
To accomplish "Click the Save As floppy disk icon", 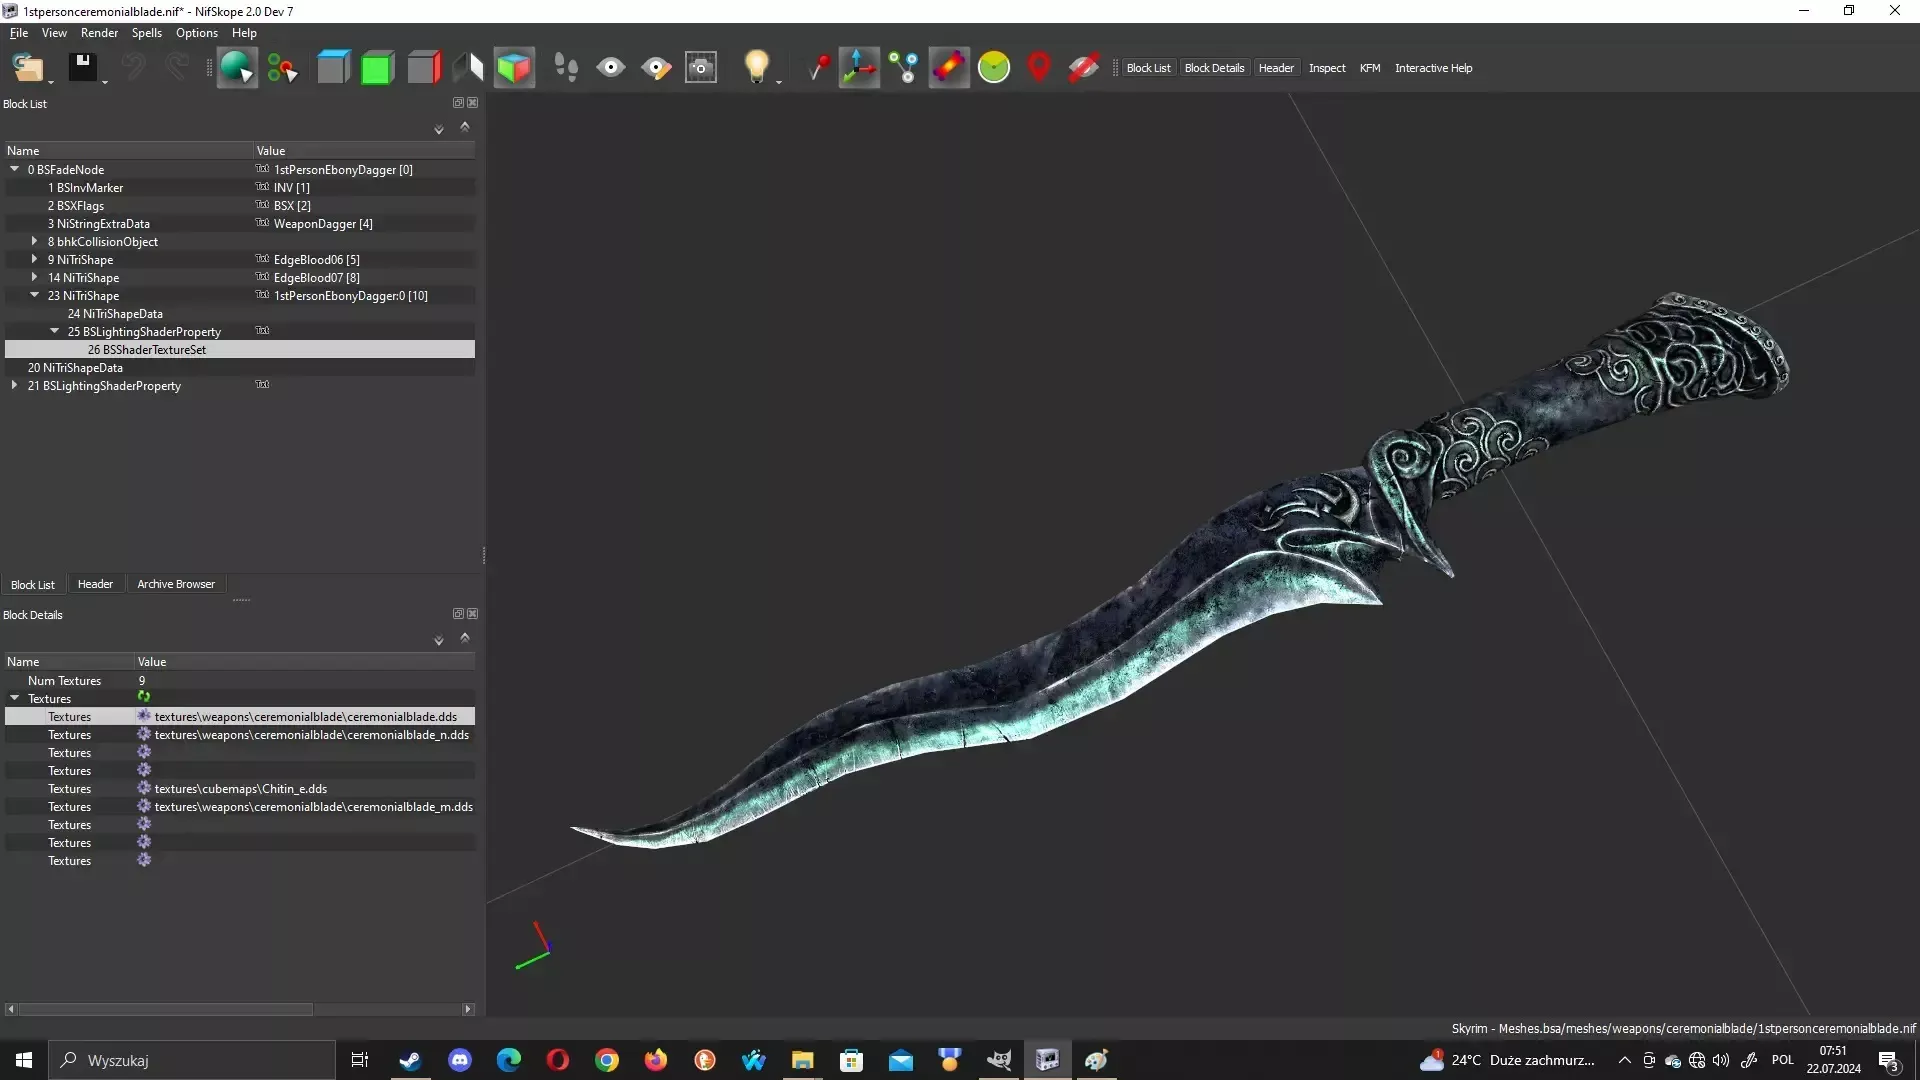I will click(82, 68).
